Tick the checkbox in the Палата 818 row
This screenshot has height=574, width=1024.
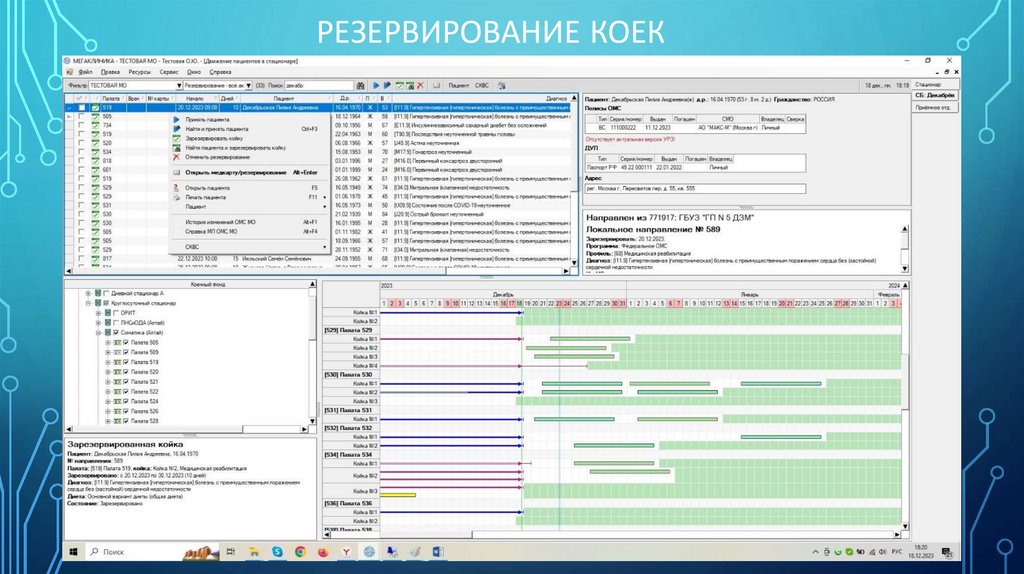81,161
